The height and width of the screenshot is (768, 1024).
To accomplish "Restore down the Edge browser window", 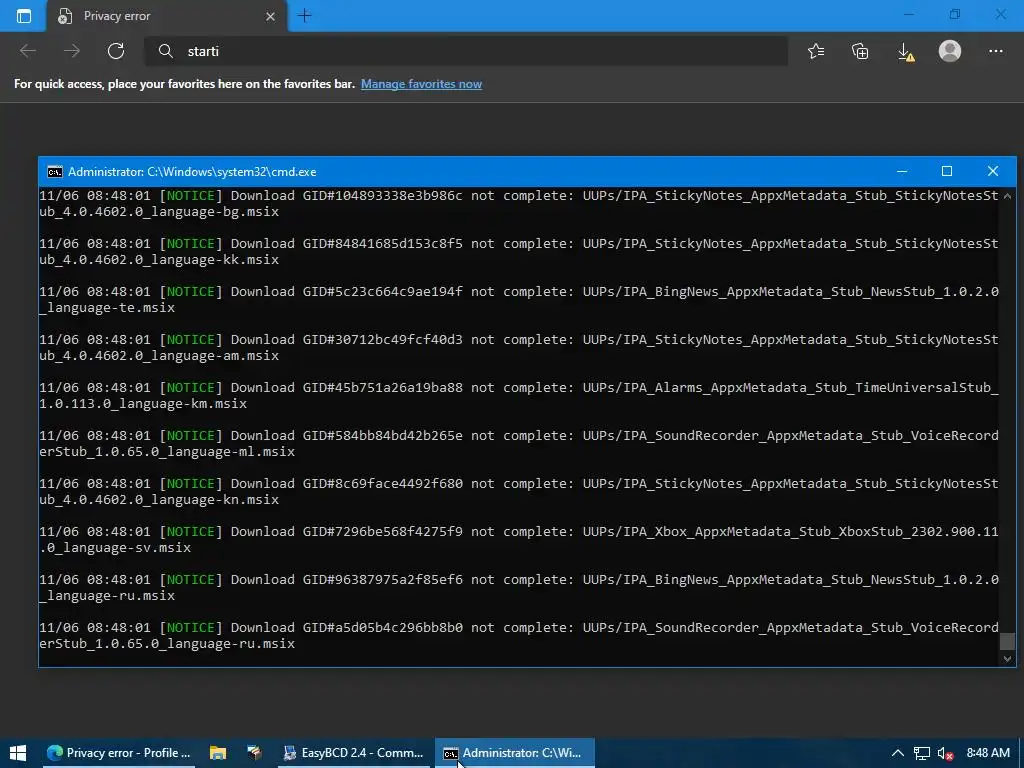I will pos(955,14).
